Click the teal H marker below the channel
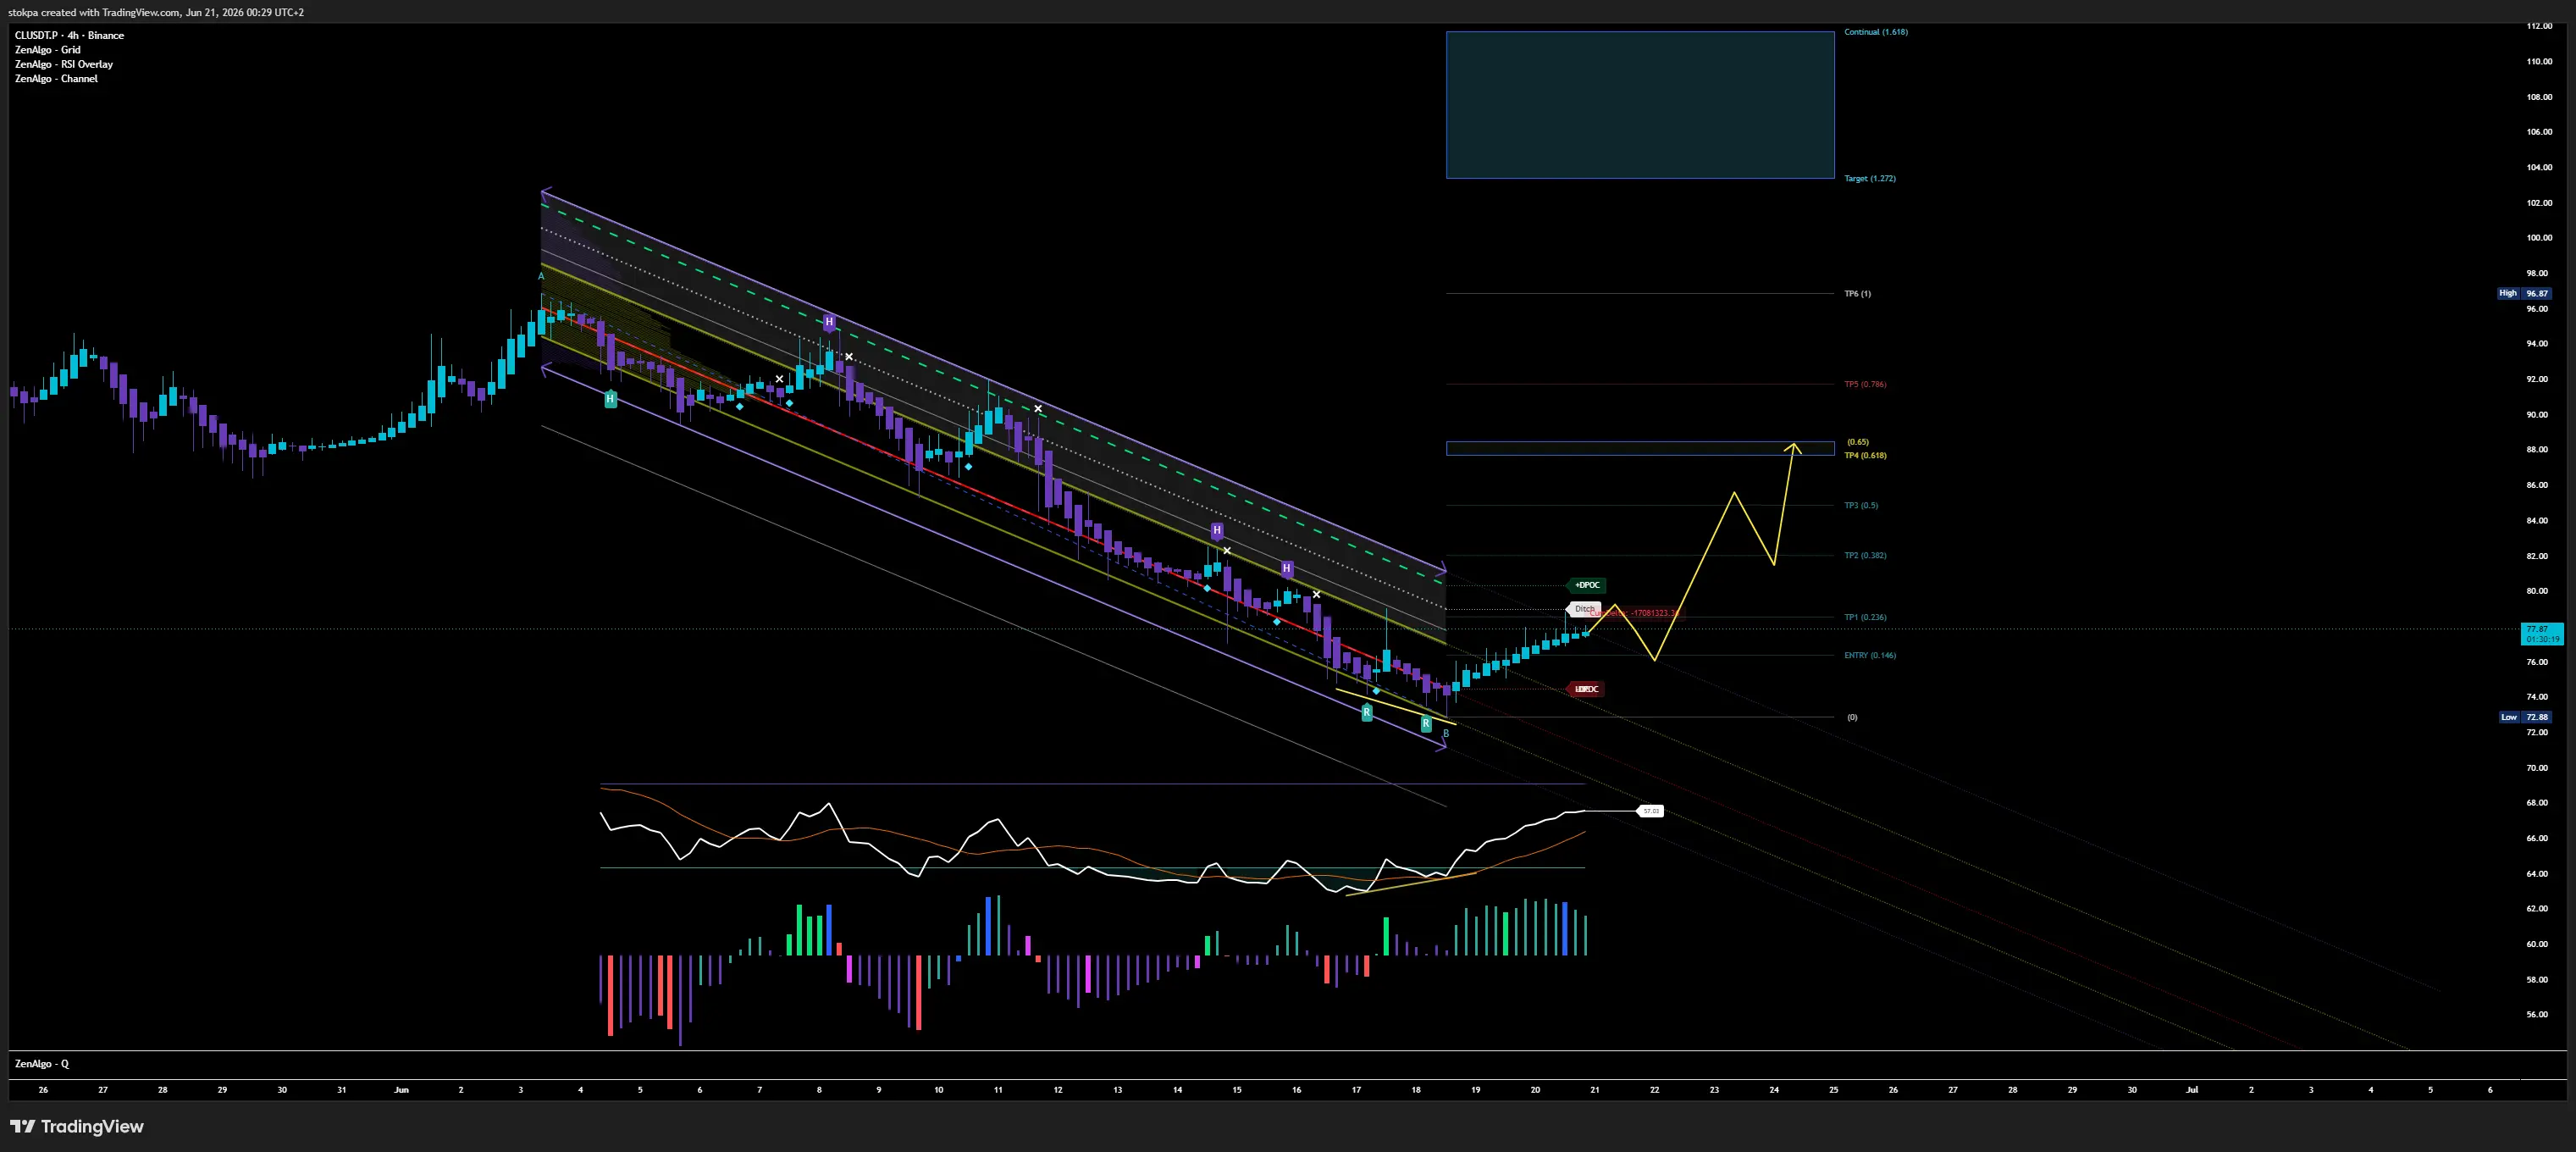2576x1152 pixels. (610, 399)
